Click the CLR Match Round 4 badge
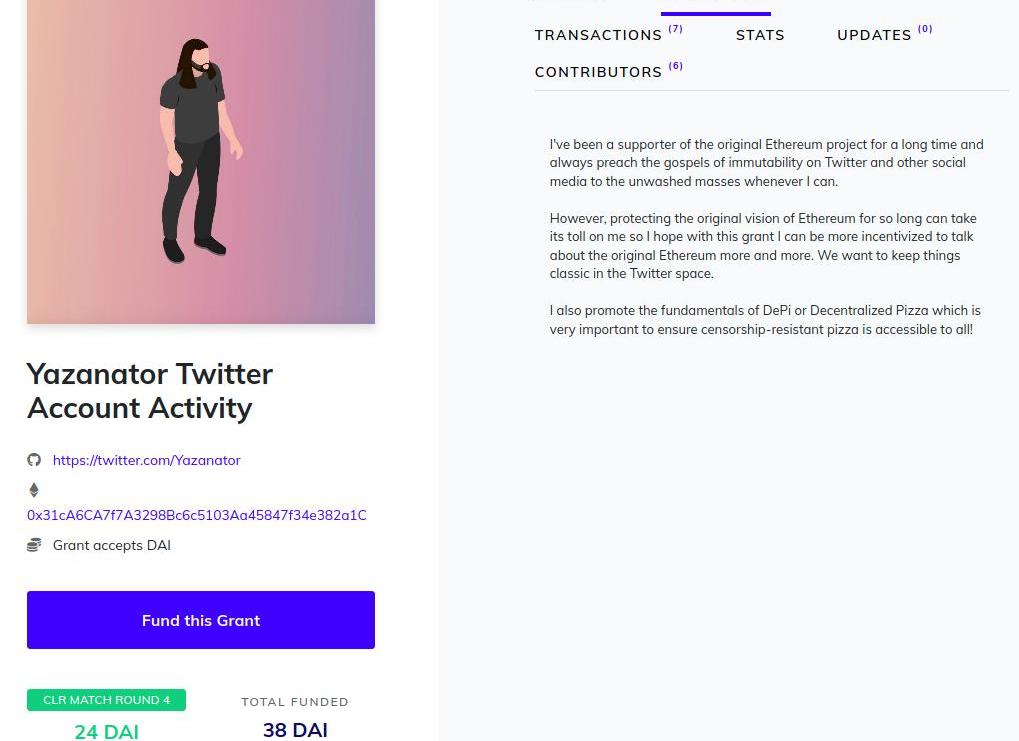This screenshot has width=1019, height=741. 106,700
